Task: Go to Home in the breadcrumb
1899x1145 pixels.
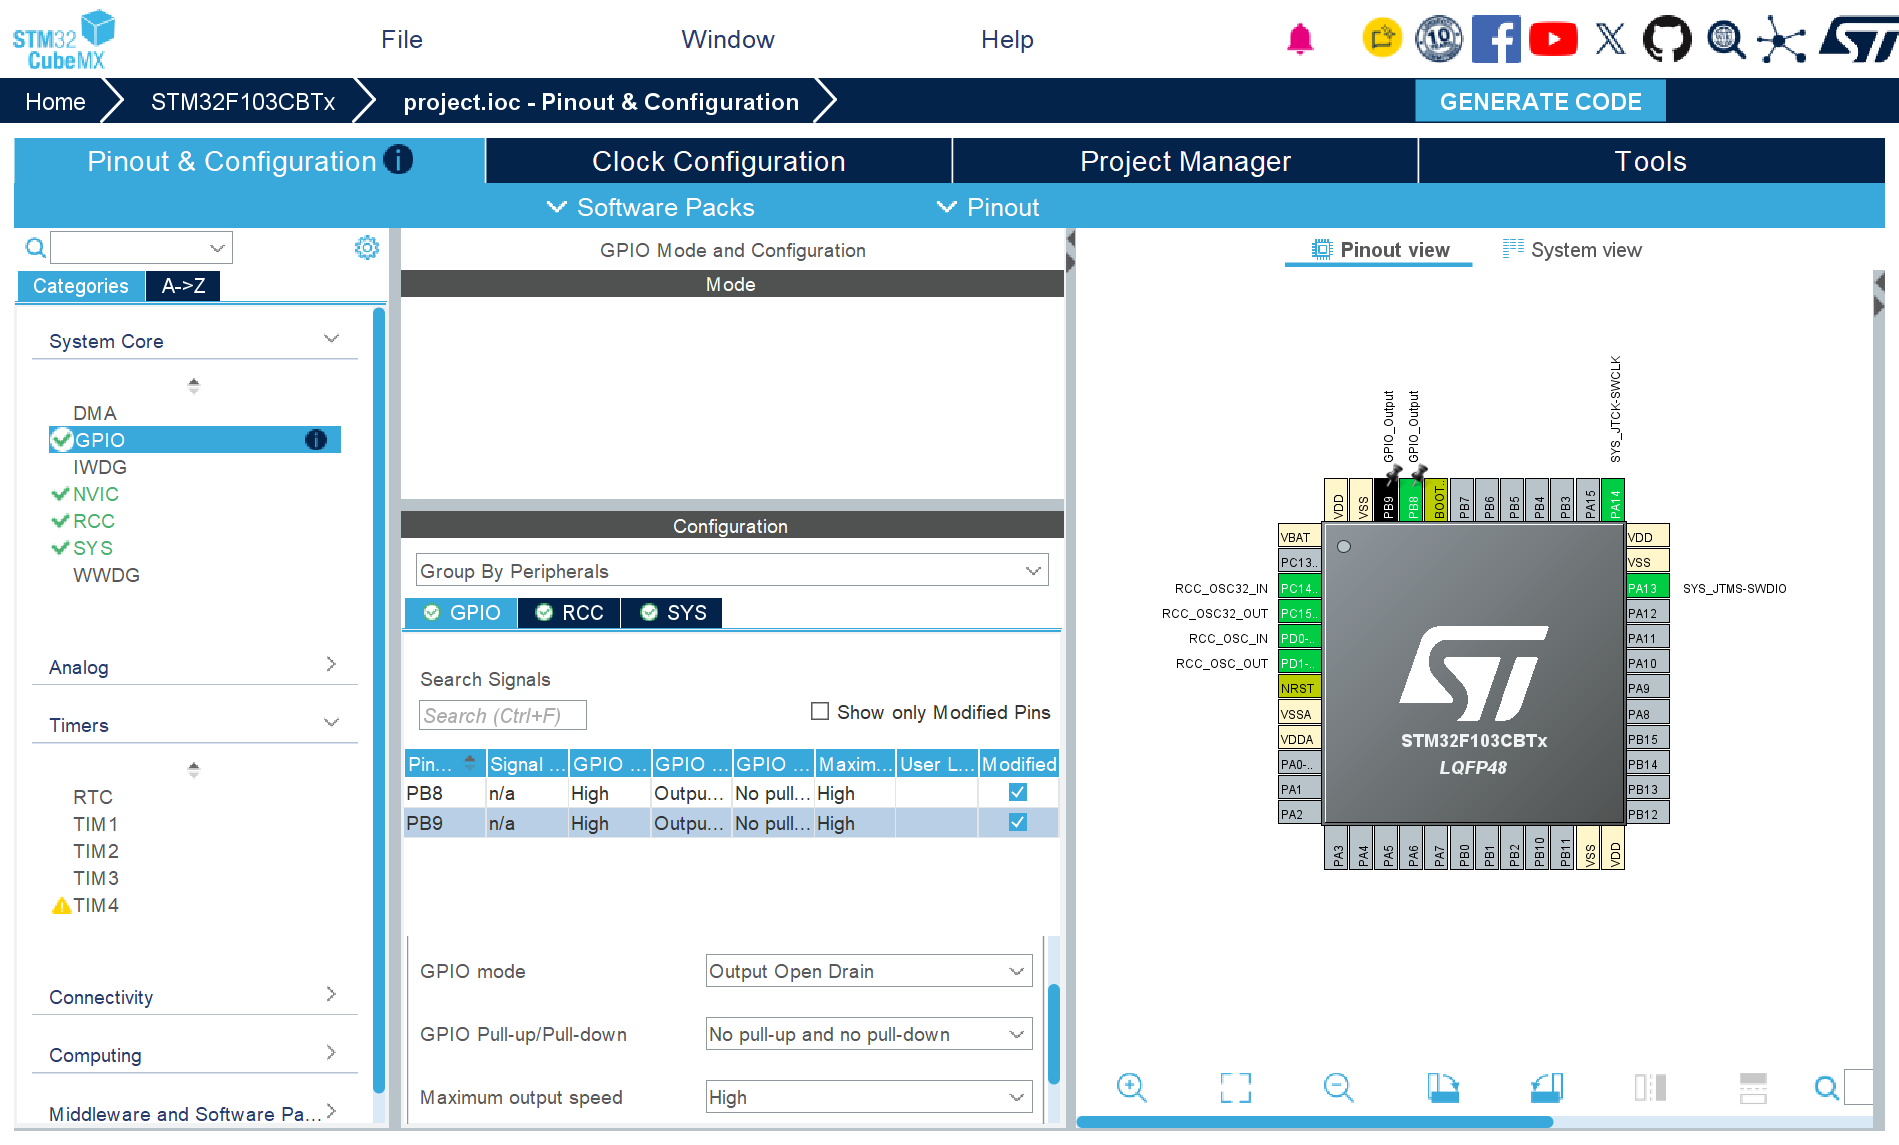Action: 55,101
